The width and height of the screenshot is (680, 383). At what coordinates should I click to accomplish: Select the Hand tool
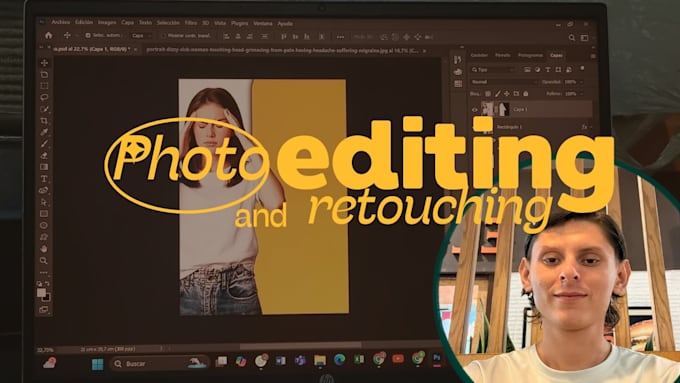(x=44, y=249)
